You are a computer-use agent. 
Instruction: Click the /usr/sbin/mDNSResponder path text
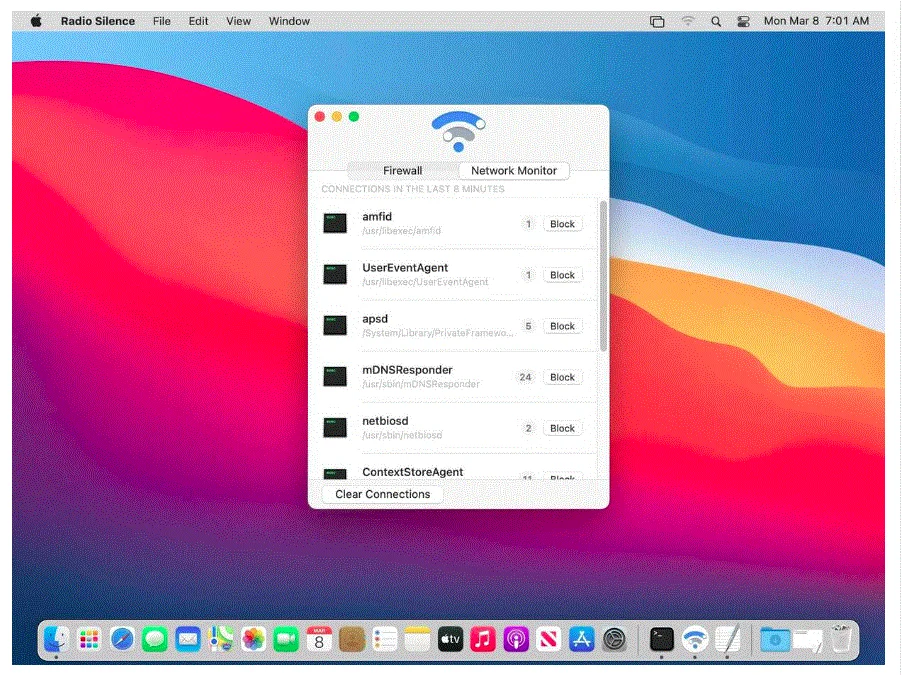point(421,384)
